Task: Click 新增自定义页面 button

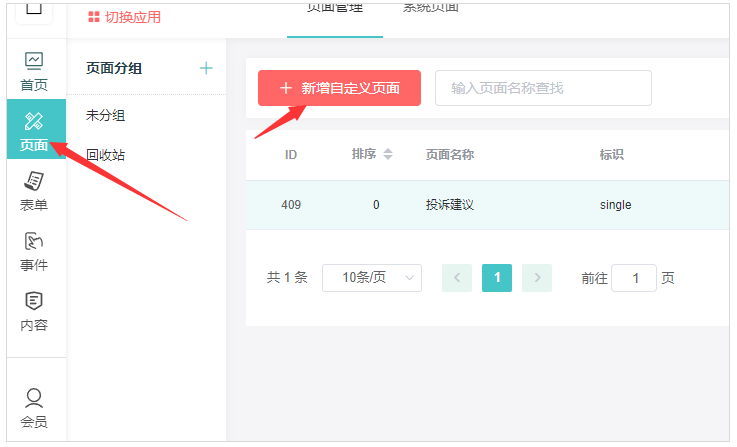Action: [x=339, y=88]
